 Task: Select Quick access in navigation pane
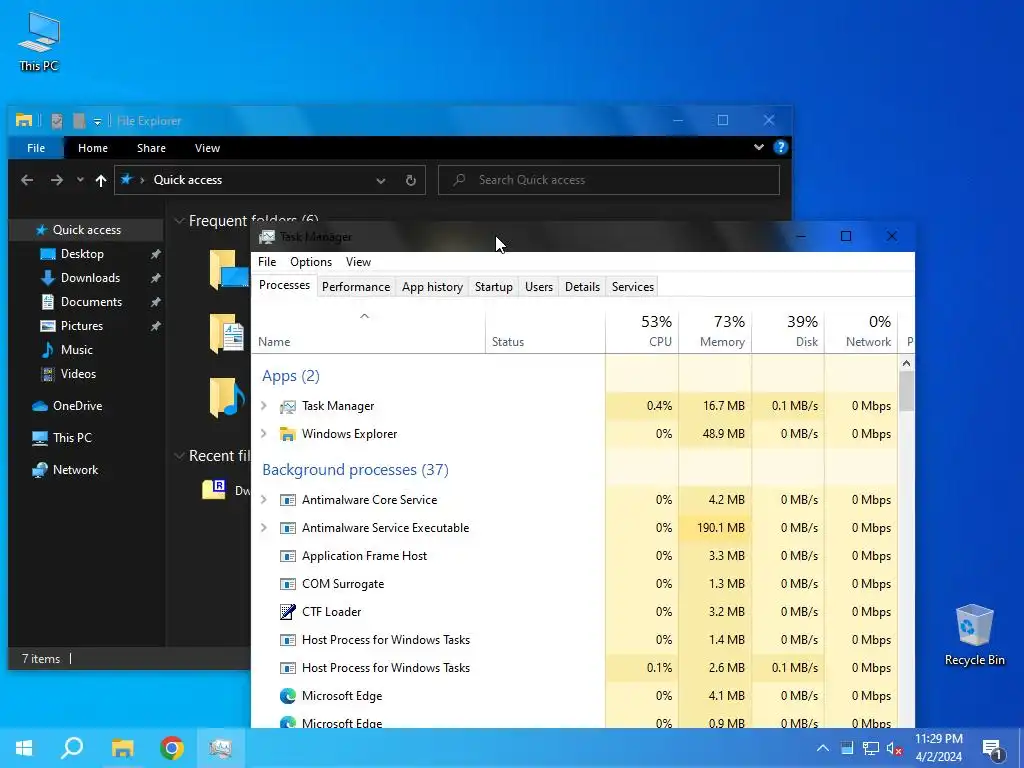(x=86, y=230)
